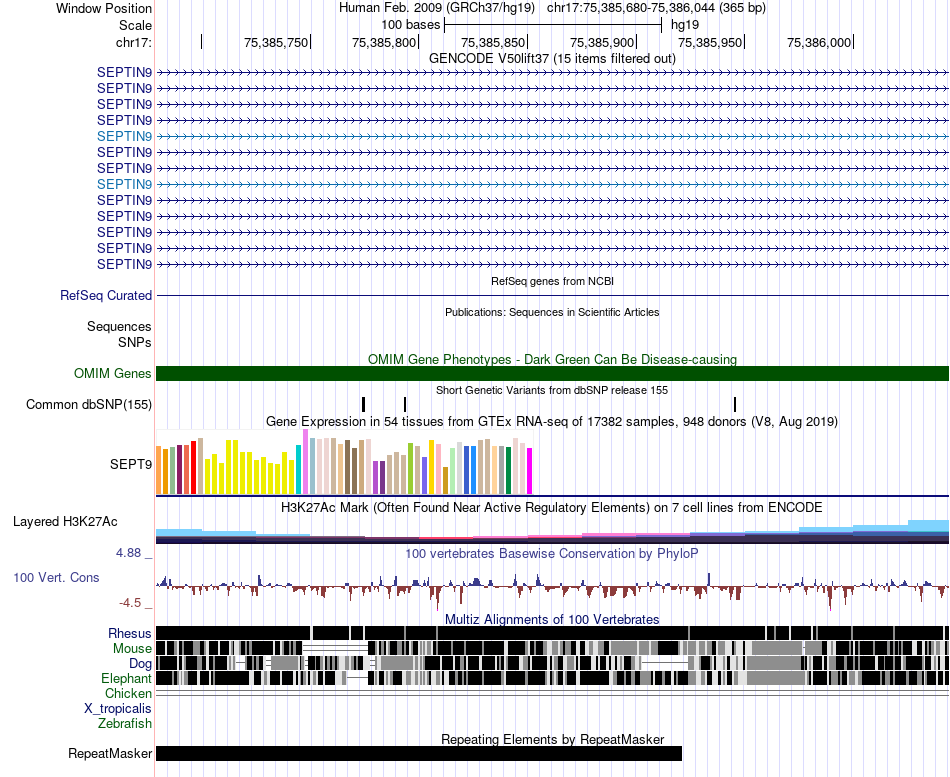Open Repeating Elements by RepeatMasker title
This screenshot has width=950, height=777.
[552, 739]
